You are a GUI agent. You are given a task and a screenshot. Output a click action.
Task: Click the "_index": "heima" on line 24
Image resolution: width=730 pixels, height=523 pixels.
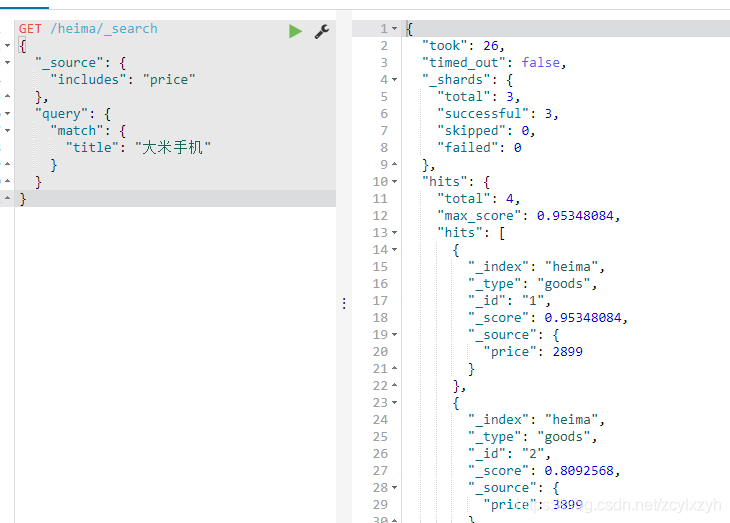click(x=536, y=420)
